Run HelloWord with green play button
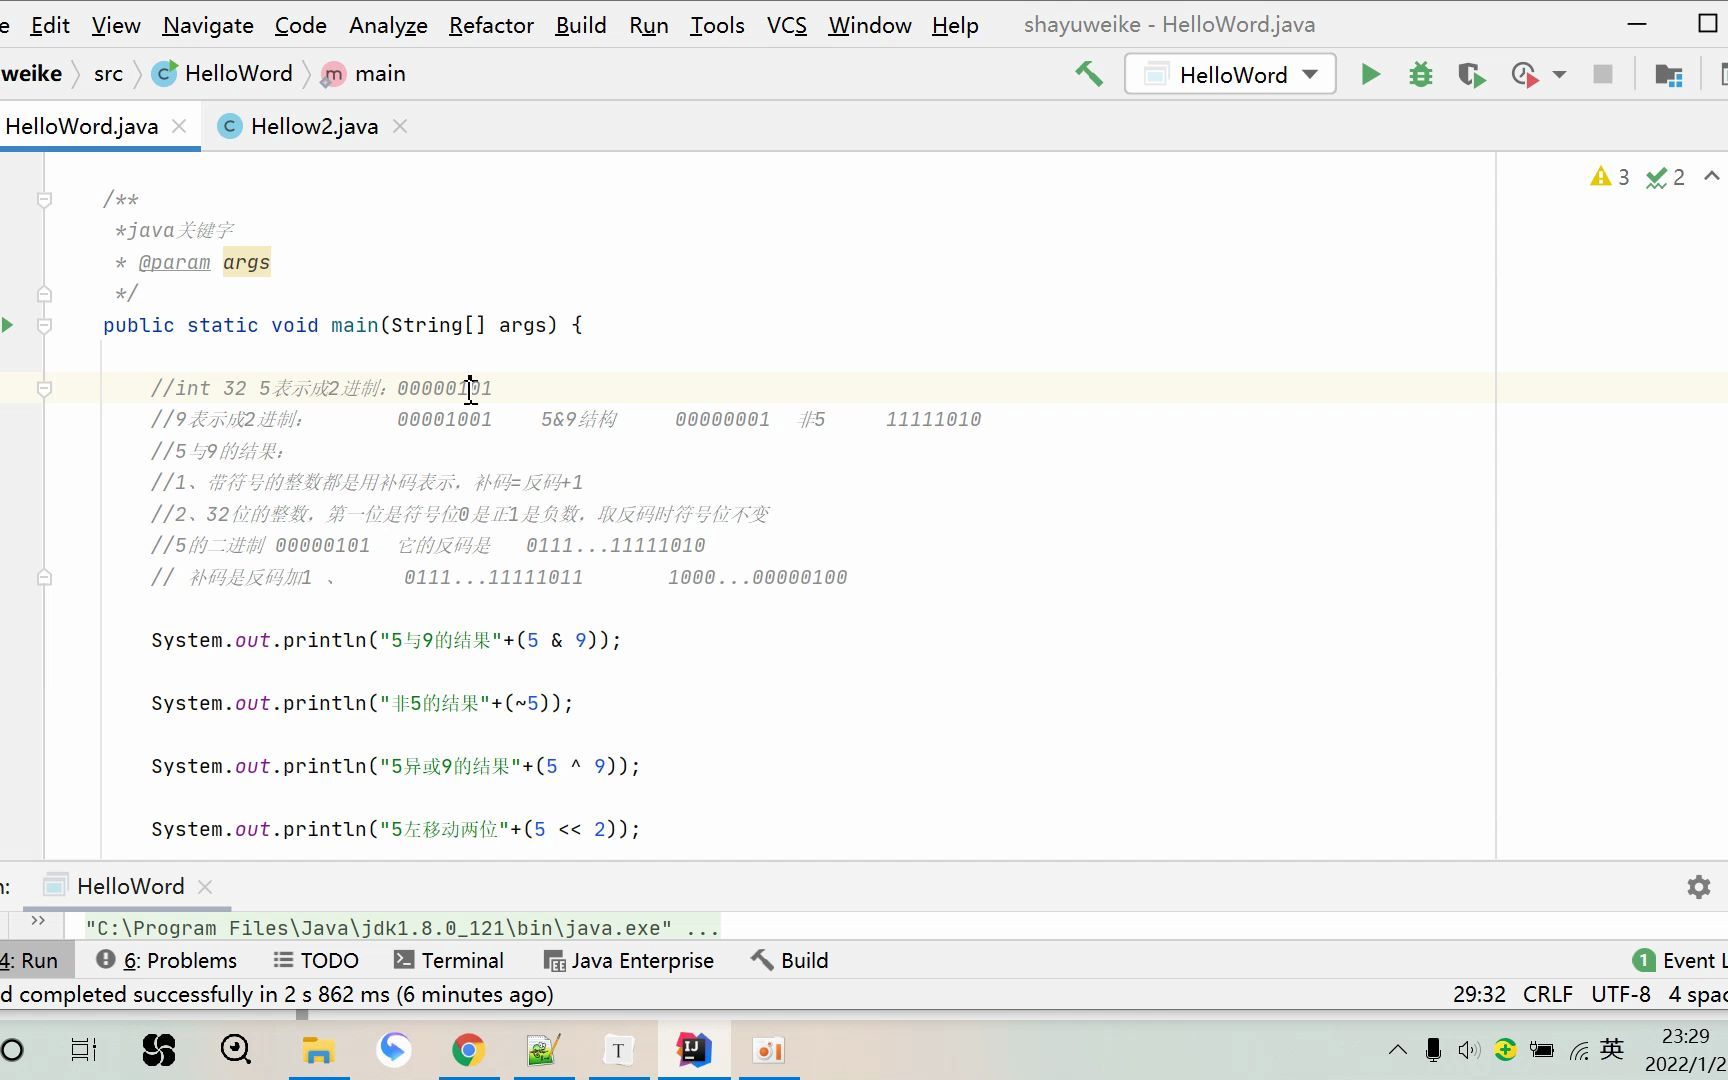Image resolution: width=1728 pixels, height=1080 pixels. tap(1371, 75)
